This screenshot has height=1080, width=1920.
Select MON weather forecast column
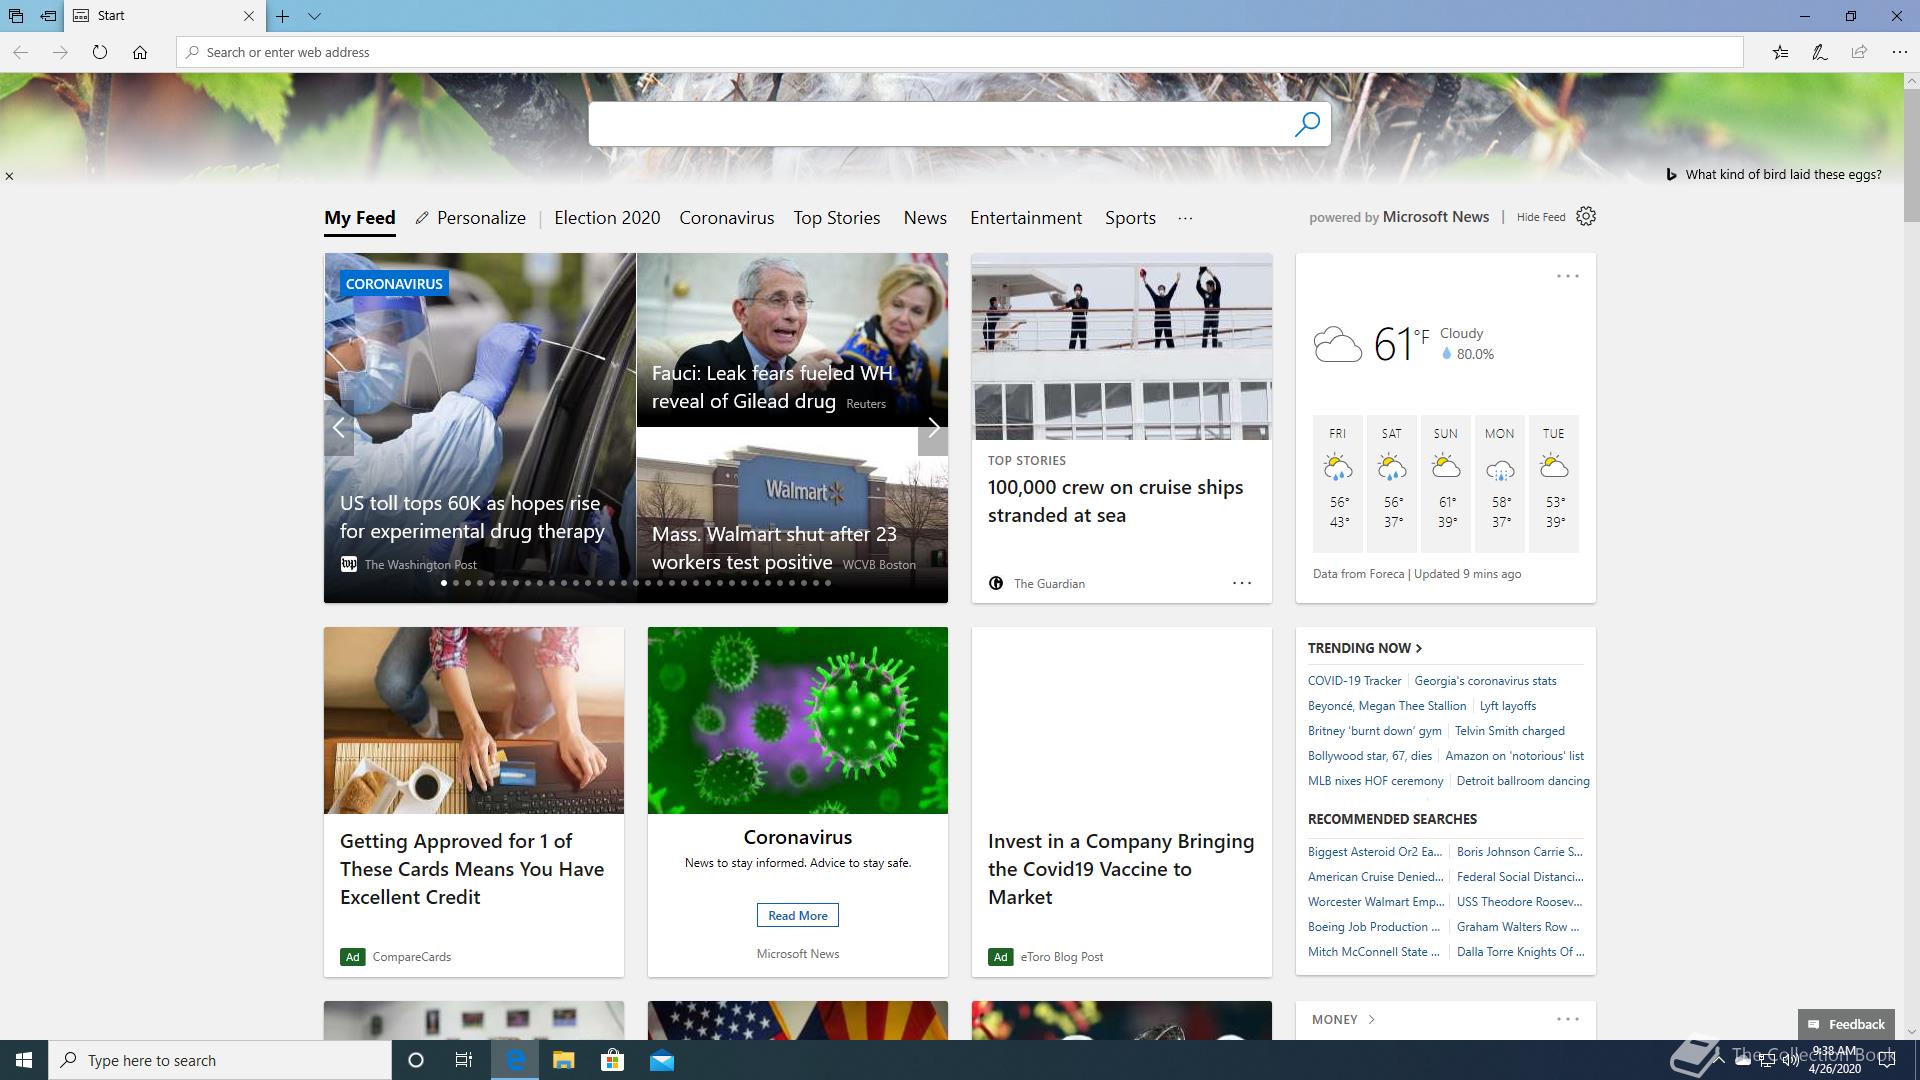[1500, 484]
